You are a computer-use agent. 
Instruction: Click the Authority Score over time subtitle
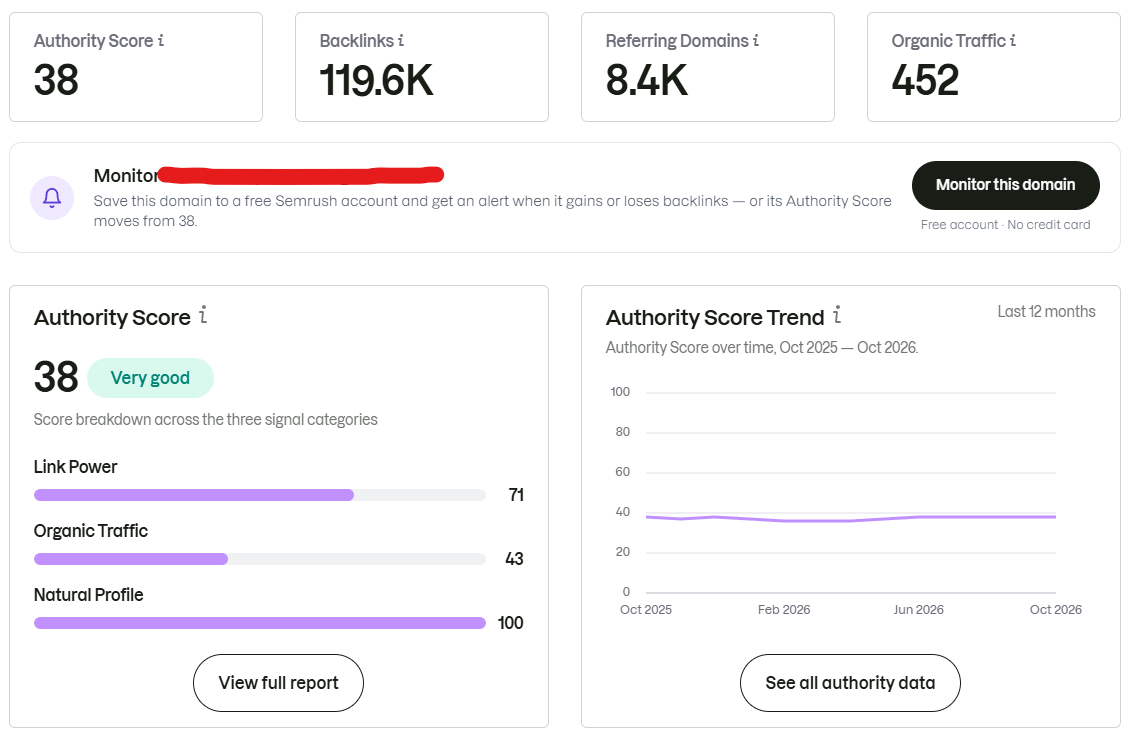click(762, 347)
